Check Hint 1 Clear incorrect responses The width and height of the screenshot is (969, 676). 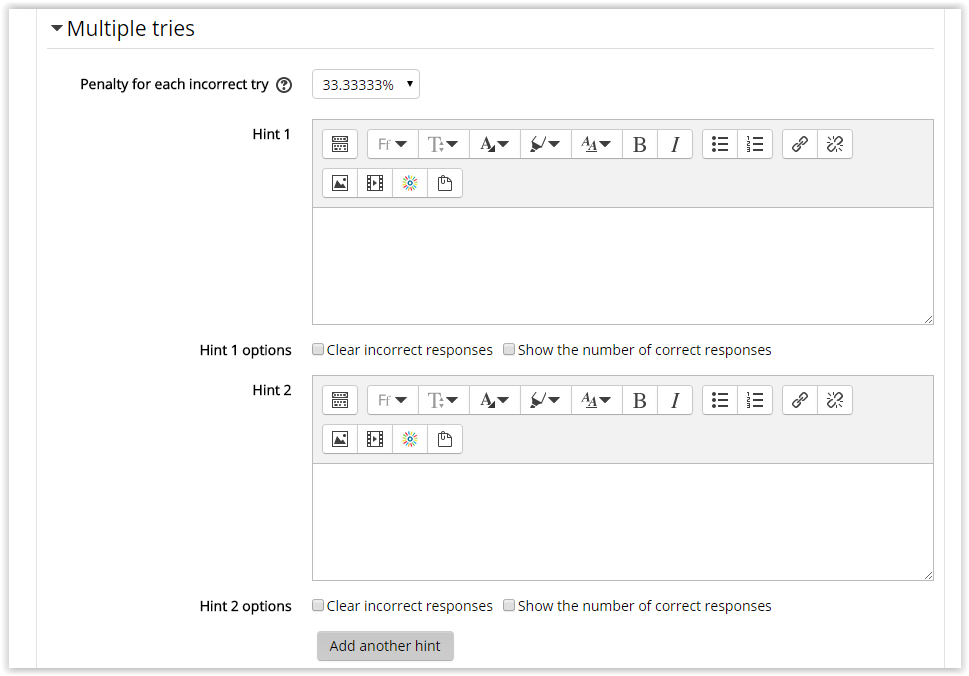(x=318, y=350)
